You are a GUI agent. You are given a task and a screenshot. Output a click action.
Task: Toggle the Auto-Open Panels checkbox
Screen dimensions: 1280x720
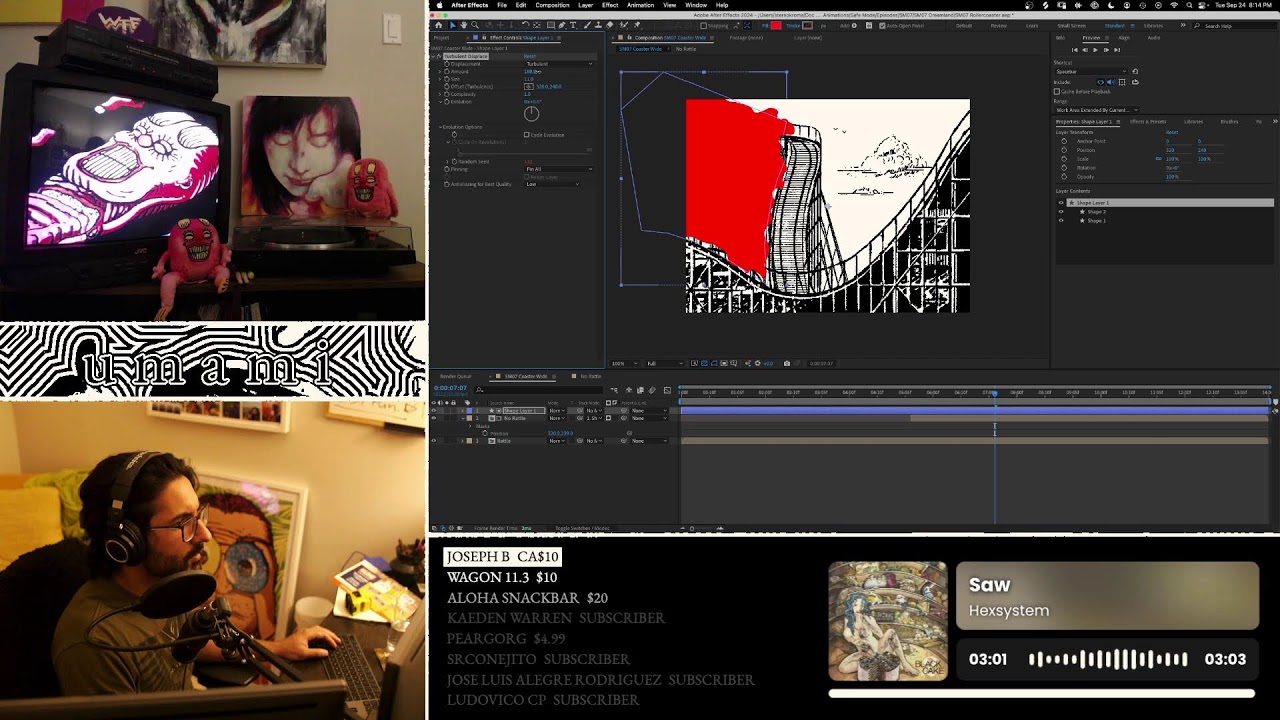point(881,25)
